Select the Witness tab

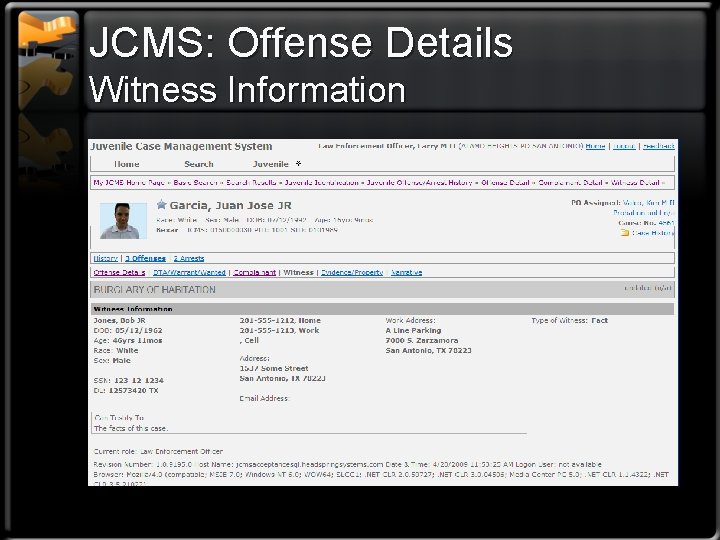tap(298, 272)
